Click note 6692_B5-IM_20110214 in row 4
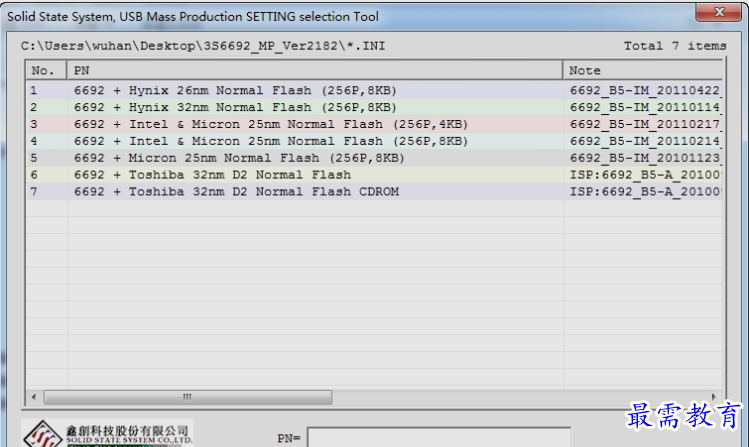The image size is (749, 447). [645, 141]
